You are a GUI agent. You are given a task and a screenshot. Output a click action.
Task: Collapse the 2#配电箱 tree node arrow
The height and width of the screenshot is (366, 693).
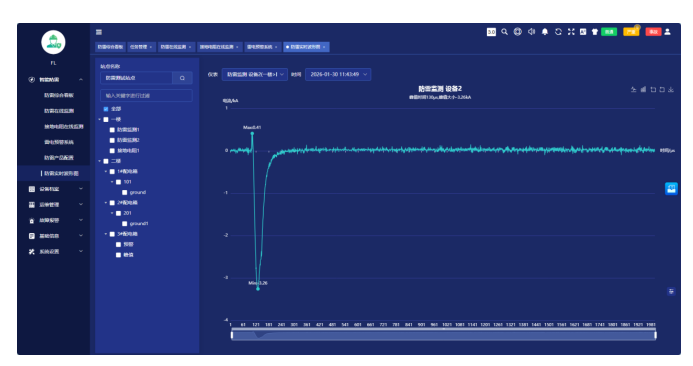[106, 202]
